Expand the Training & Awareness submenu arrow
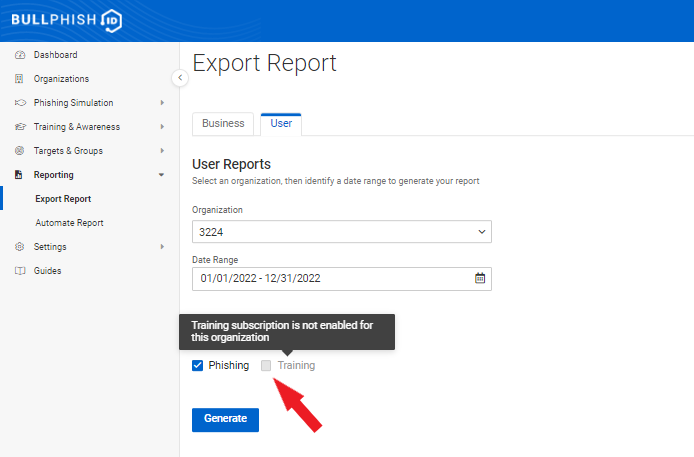Image resolution: width=694 pixels, height=457 pixels. tap(162, 127)
